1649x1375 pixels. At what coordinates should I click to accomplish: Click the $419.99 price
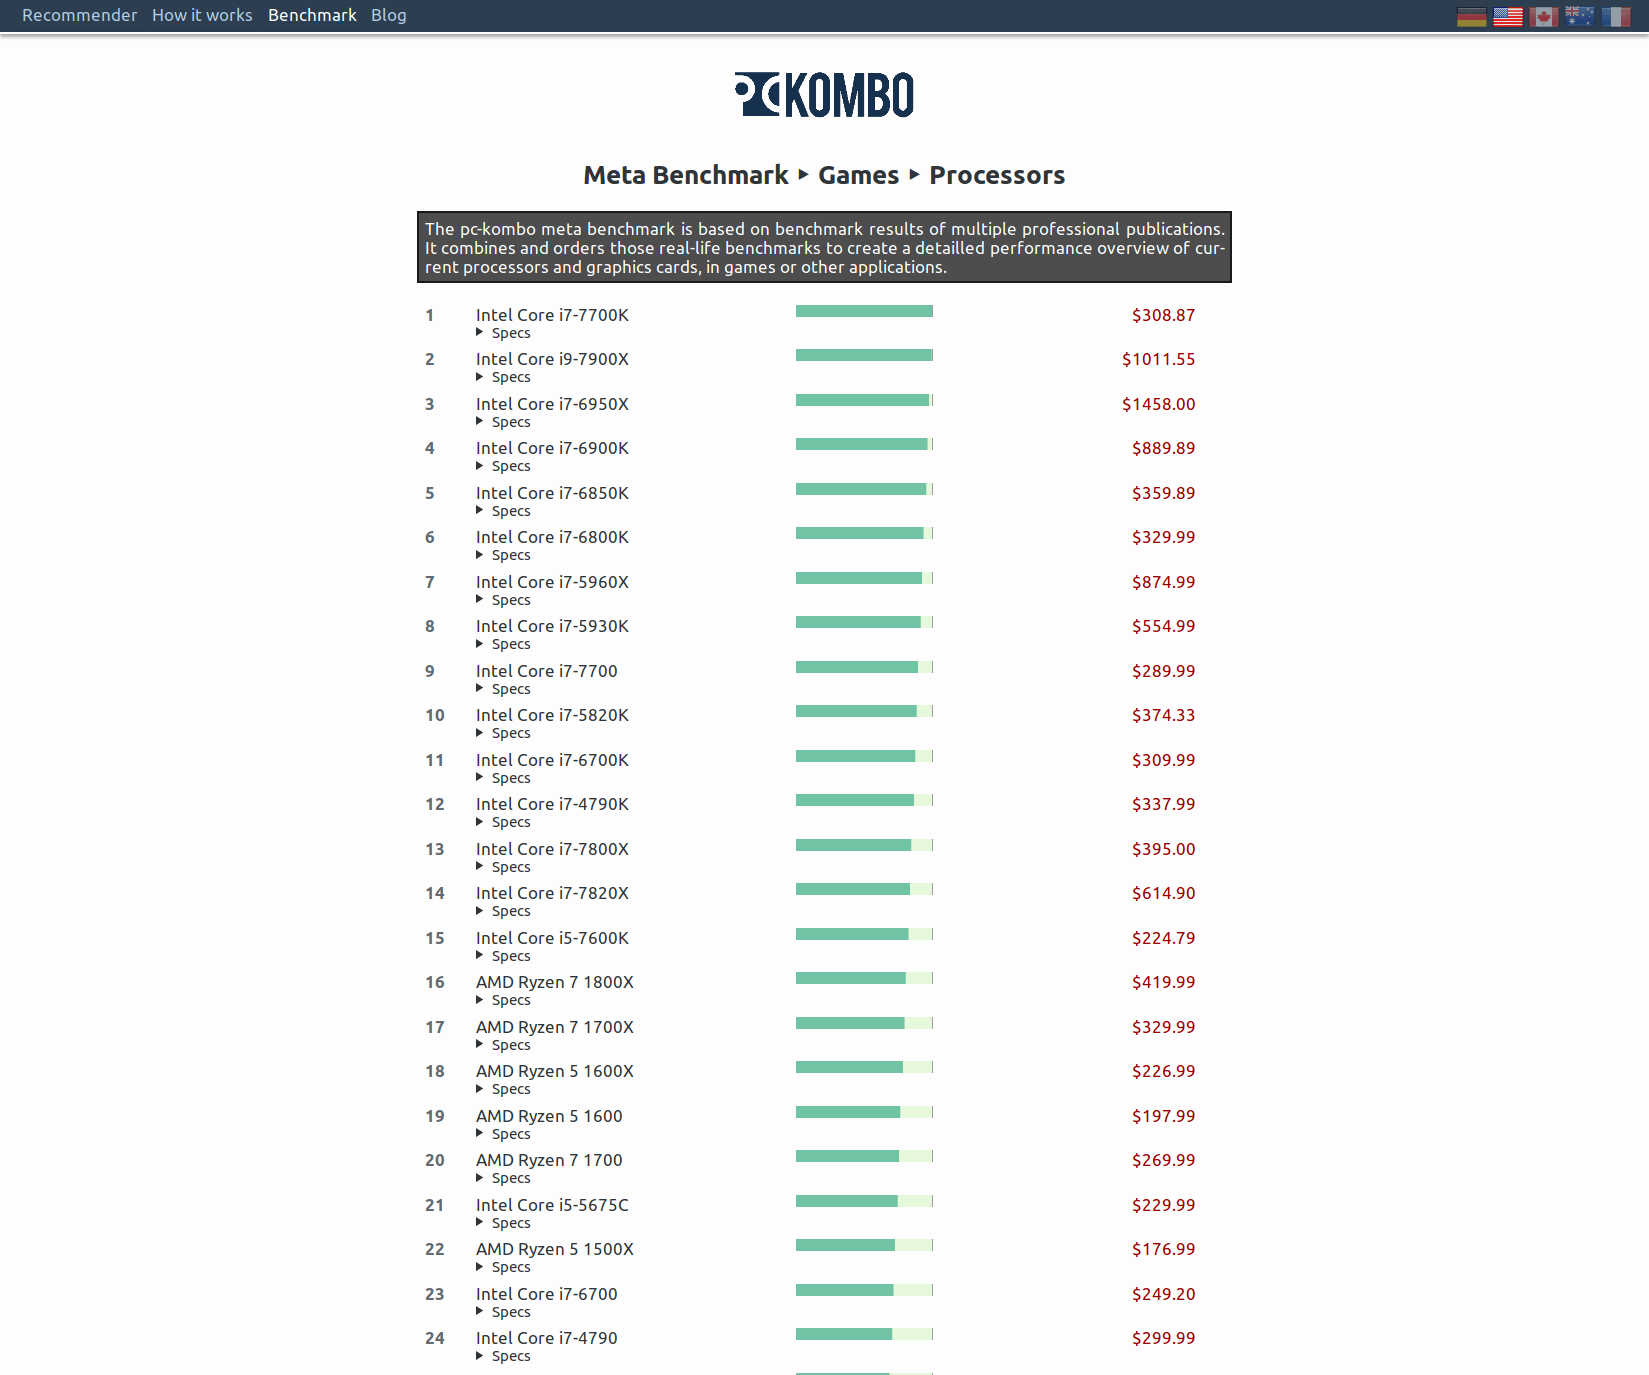tap(1163, 982)
